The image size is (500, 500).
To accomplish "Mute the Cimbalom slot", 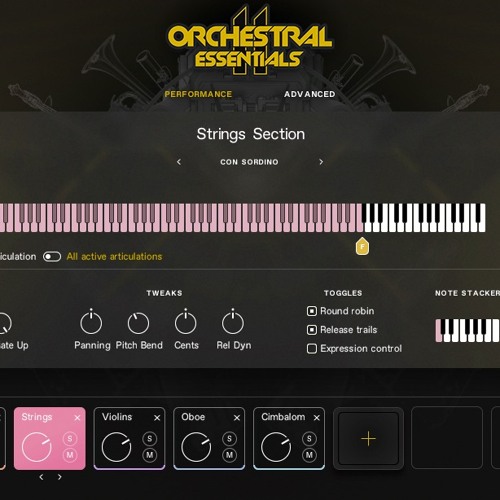I will click(309, 455).
